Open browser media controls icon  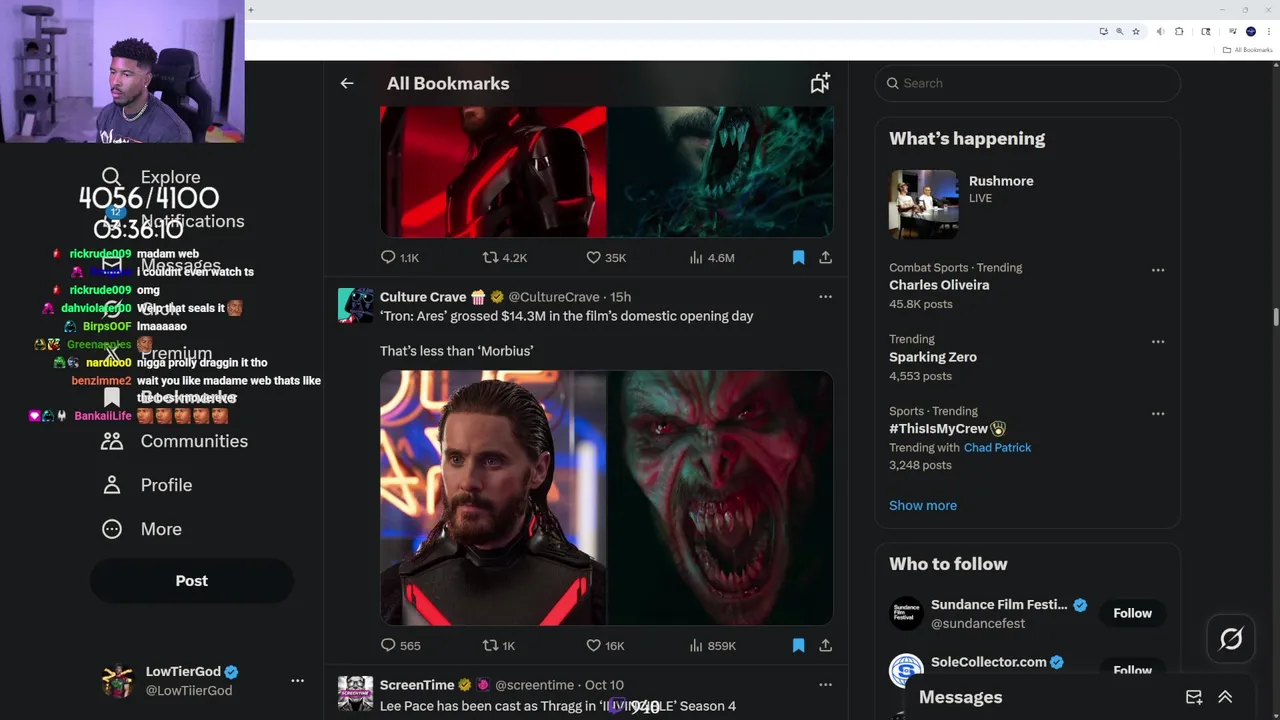coord(1233,32)
